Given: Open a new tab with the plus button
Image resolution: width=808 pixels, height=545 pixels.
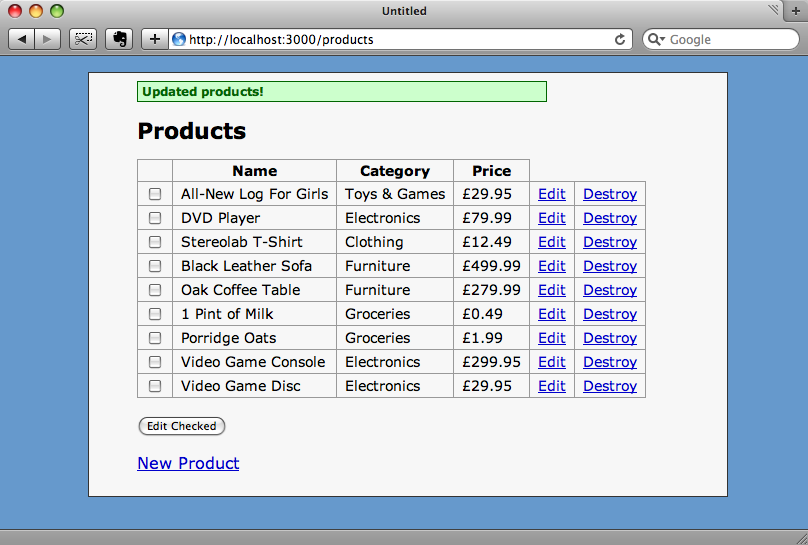Looking at the screenshot, I should coord(796,11).
